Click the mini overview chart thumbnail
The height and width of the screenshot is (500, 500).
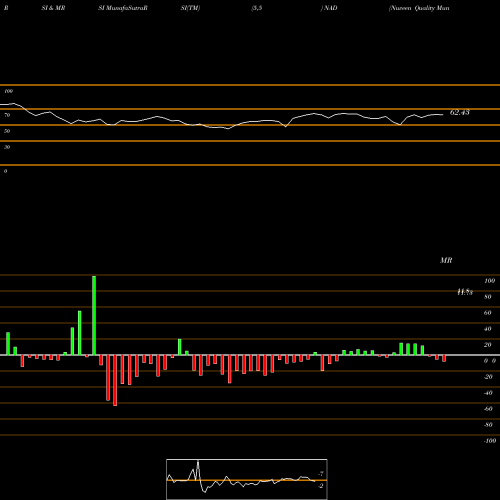[247, 479]
